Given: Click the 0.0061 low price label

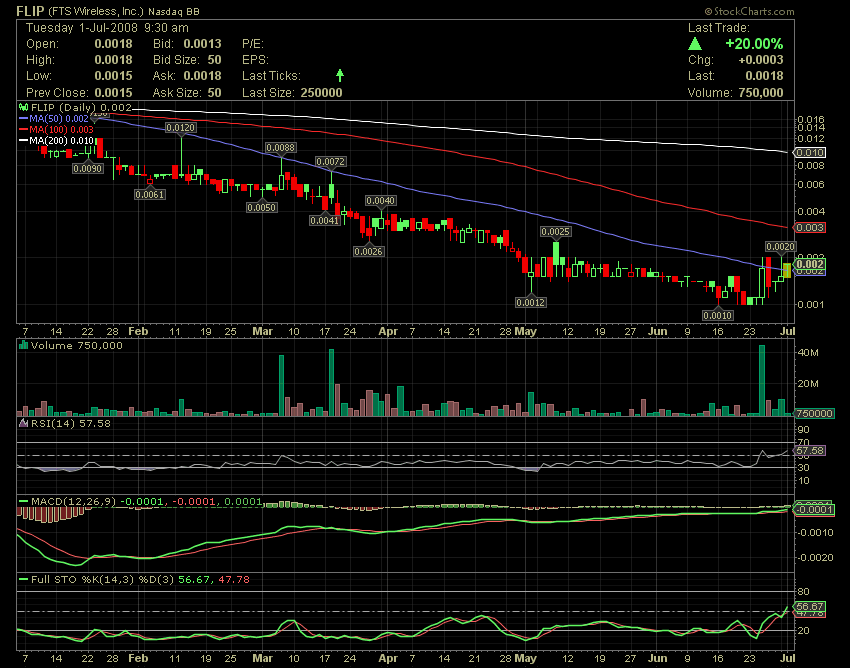Looking at the screenshot, I should (x=150, y=194).
